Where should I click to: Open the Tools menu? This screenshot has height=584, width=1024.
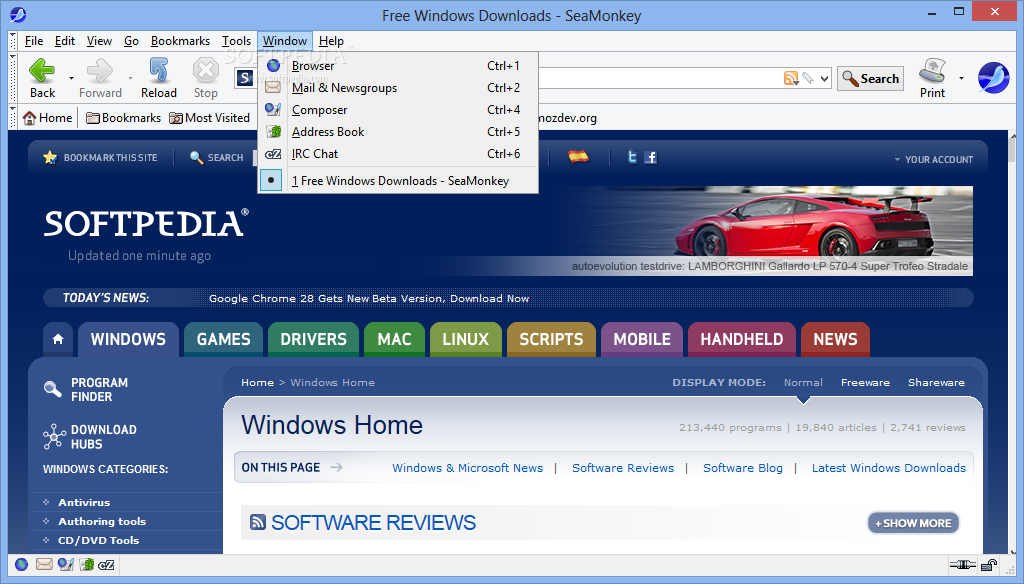(x=236, y=41)
